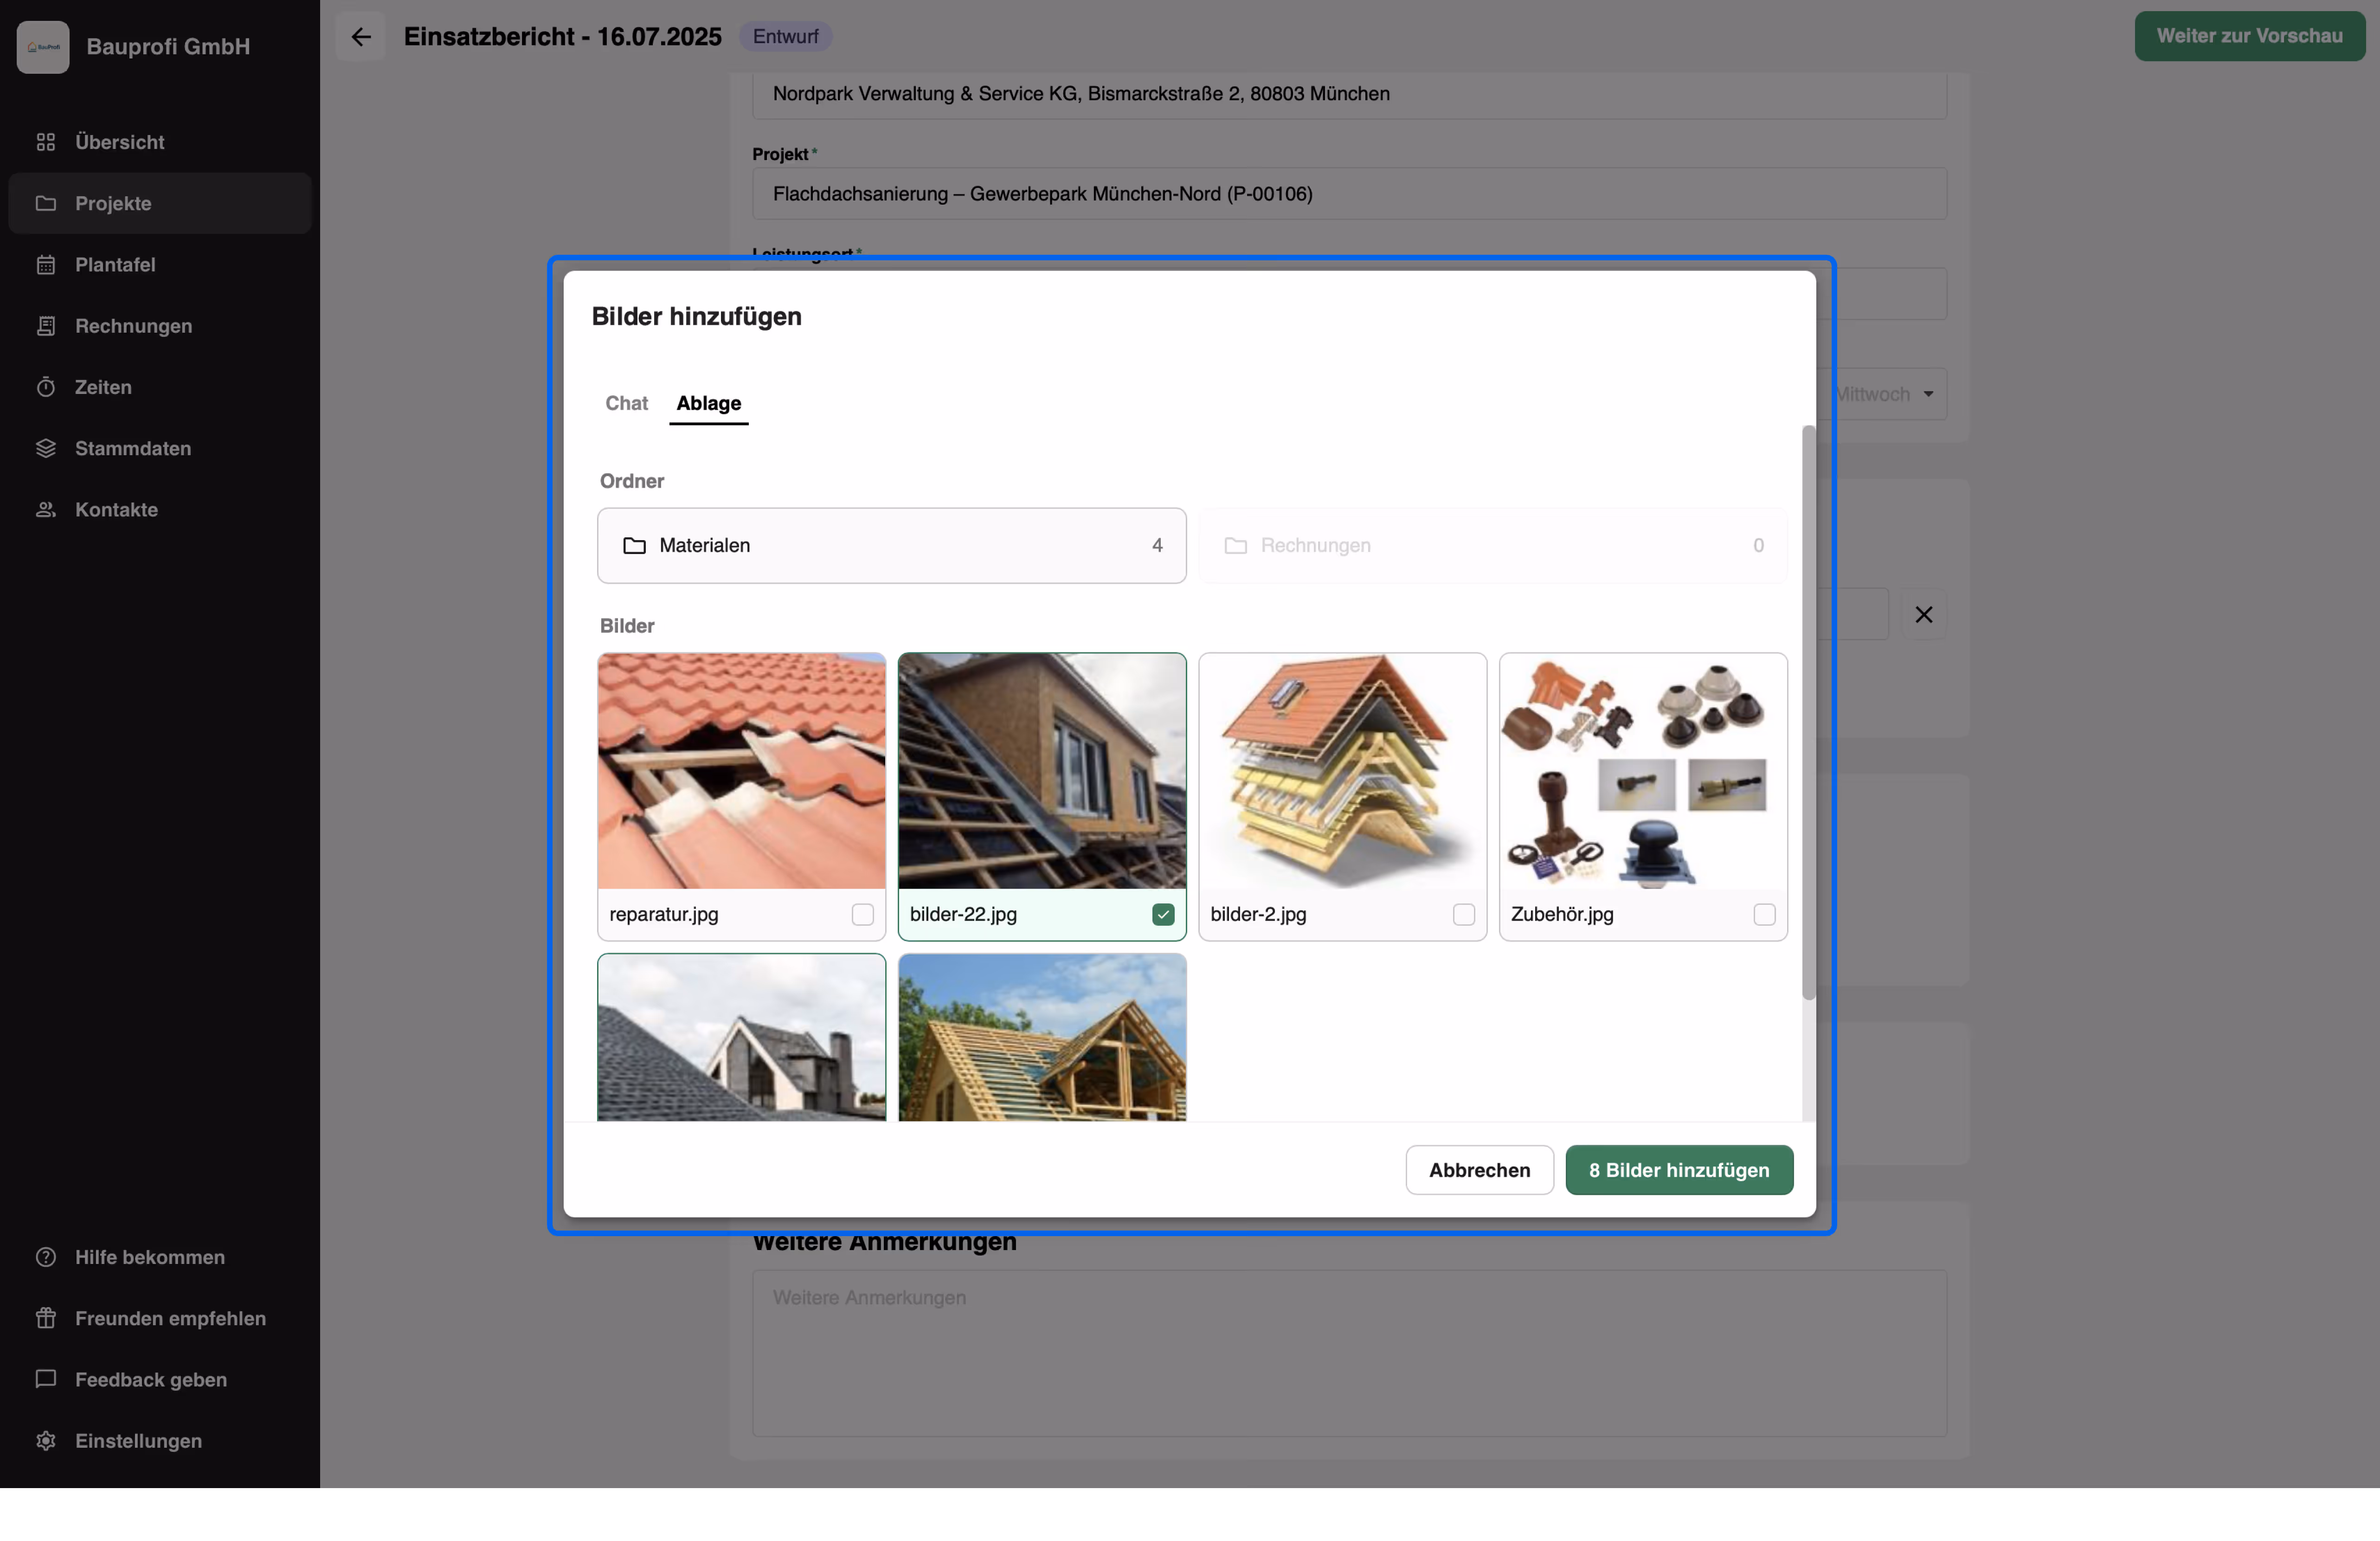
Task: Open the Materialen folder
Action: [x=891, y=545]
